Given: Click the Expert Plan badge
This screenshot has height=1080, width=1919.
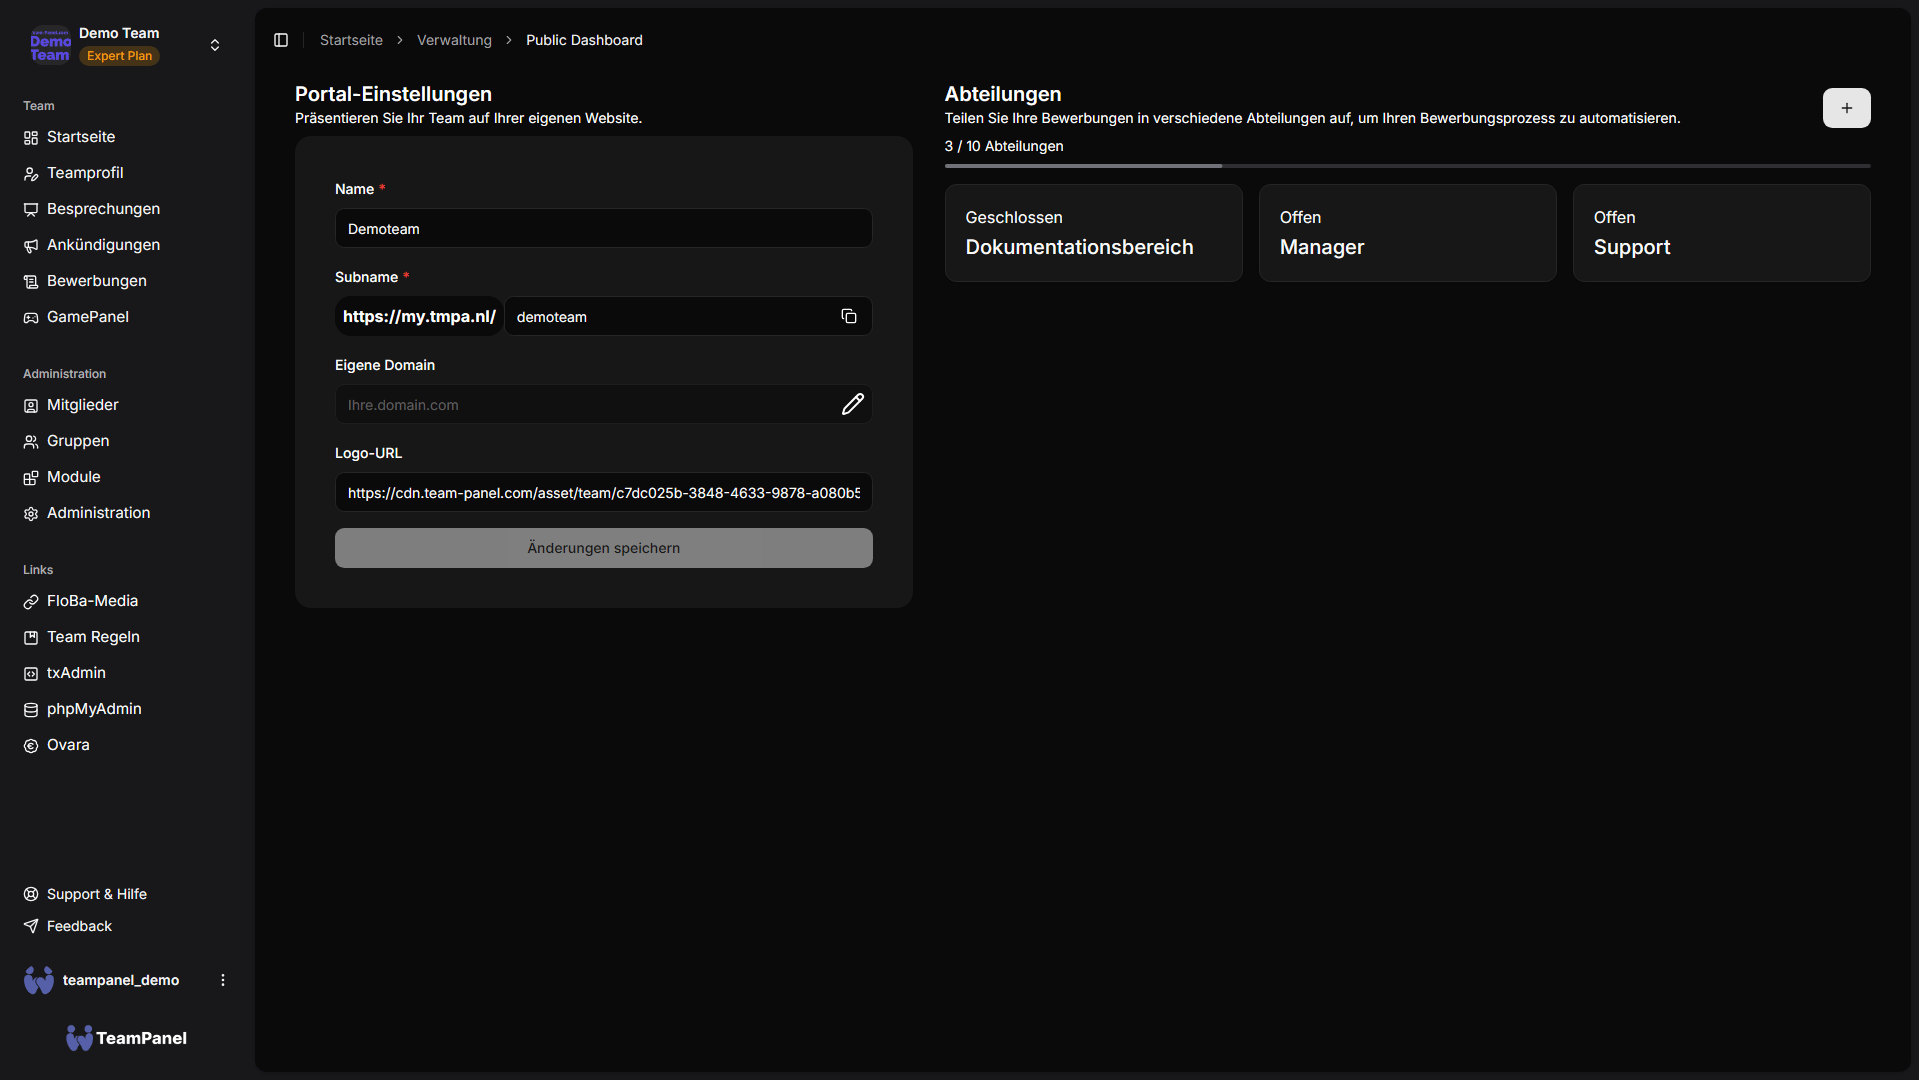Looking at the screenshot, I should point(119,56).
